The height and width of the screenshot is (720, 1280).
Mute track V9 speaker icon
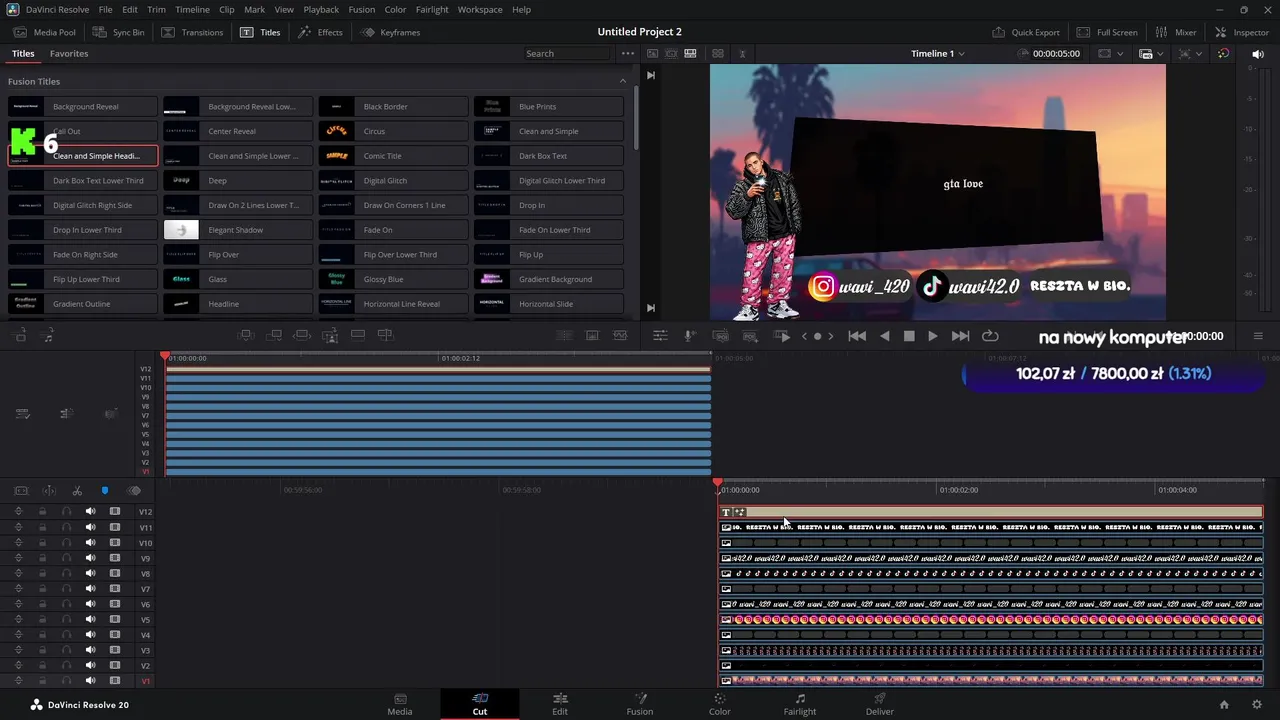click(90, 558)
